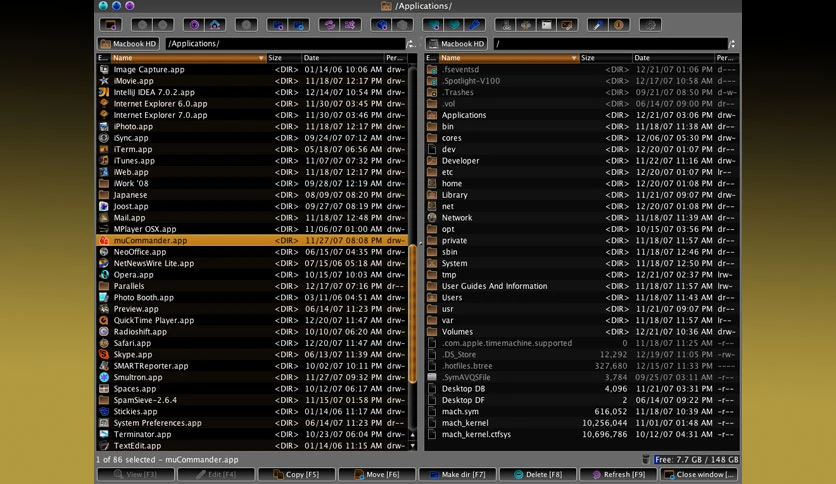Click the blue Reveal in desktop icon
The width and height of the screenshot is (836, 484).
[x=598, y=25]
